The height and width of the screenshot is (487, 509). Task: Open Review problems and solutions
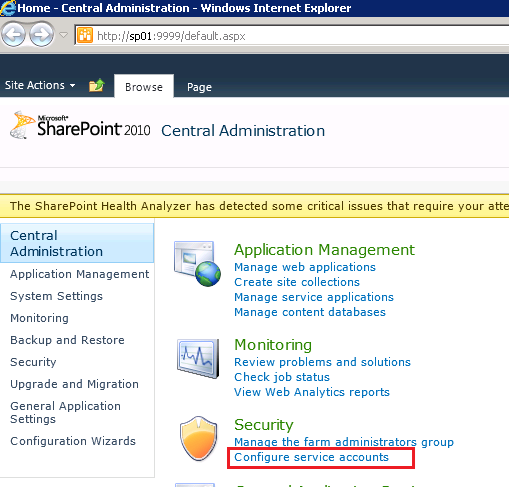tap(322, 362)
